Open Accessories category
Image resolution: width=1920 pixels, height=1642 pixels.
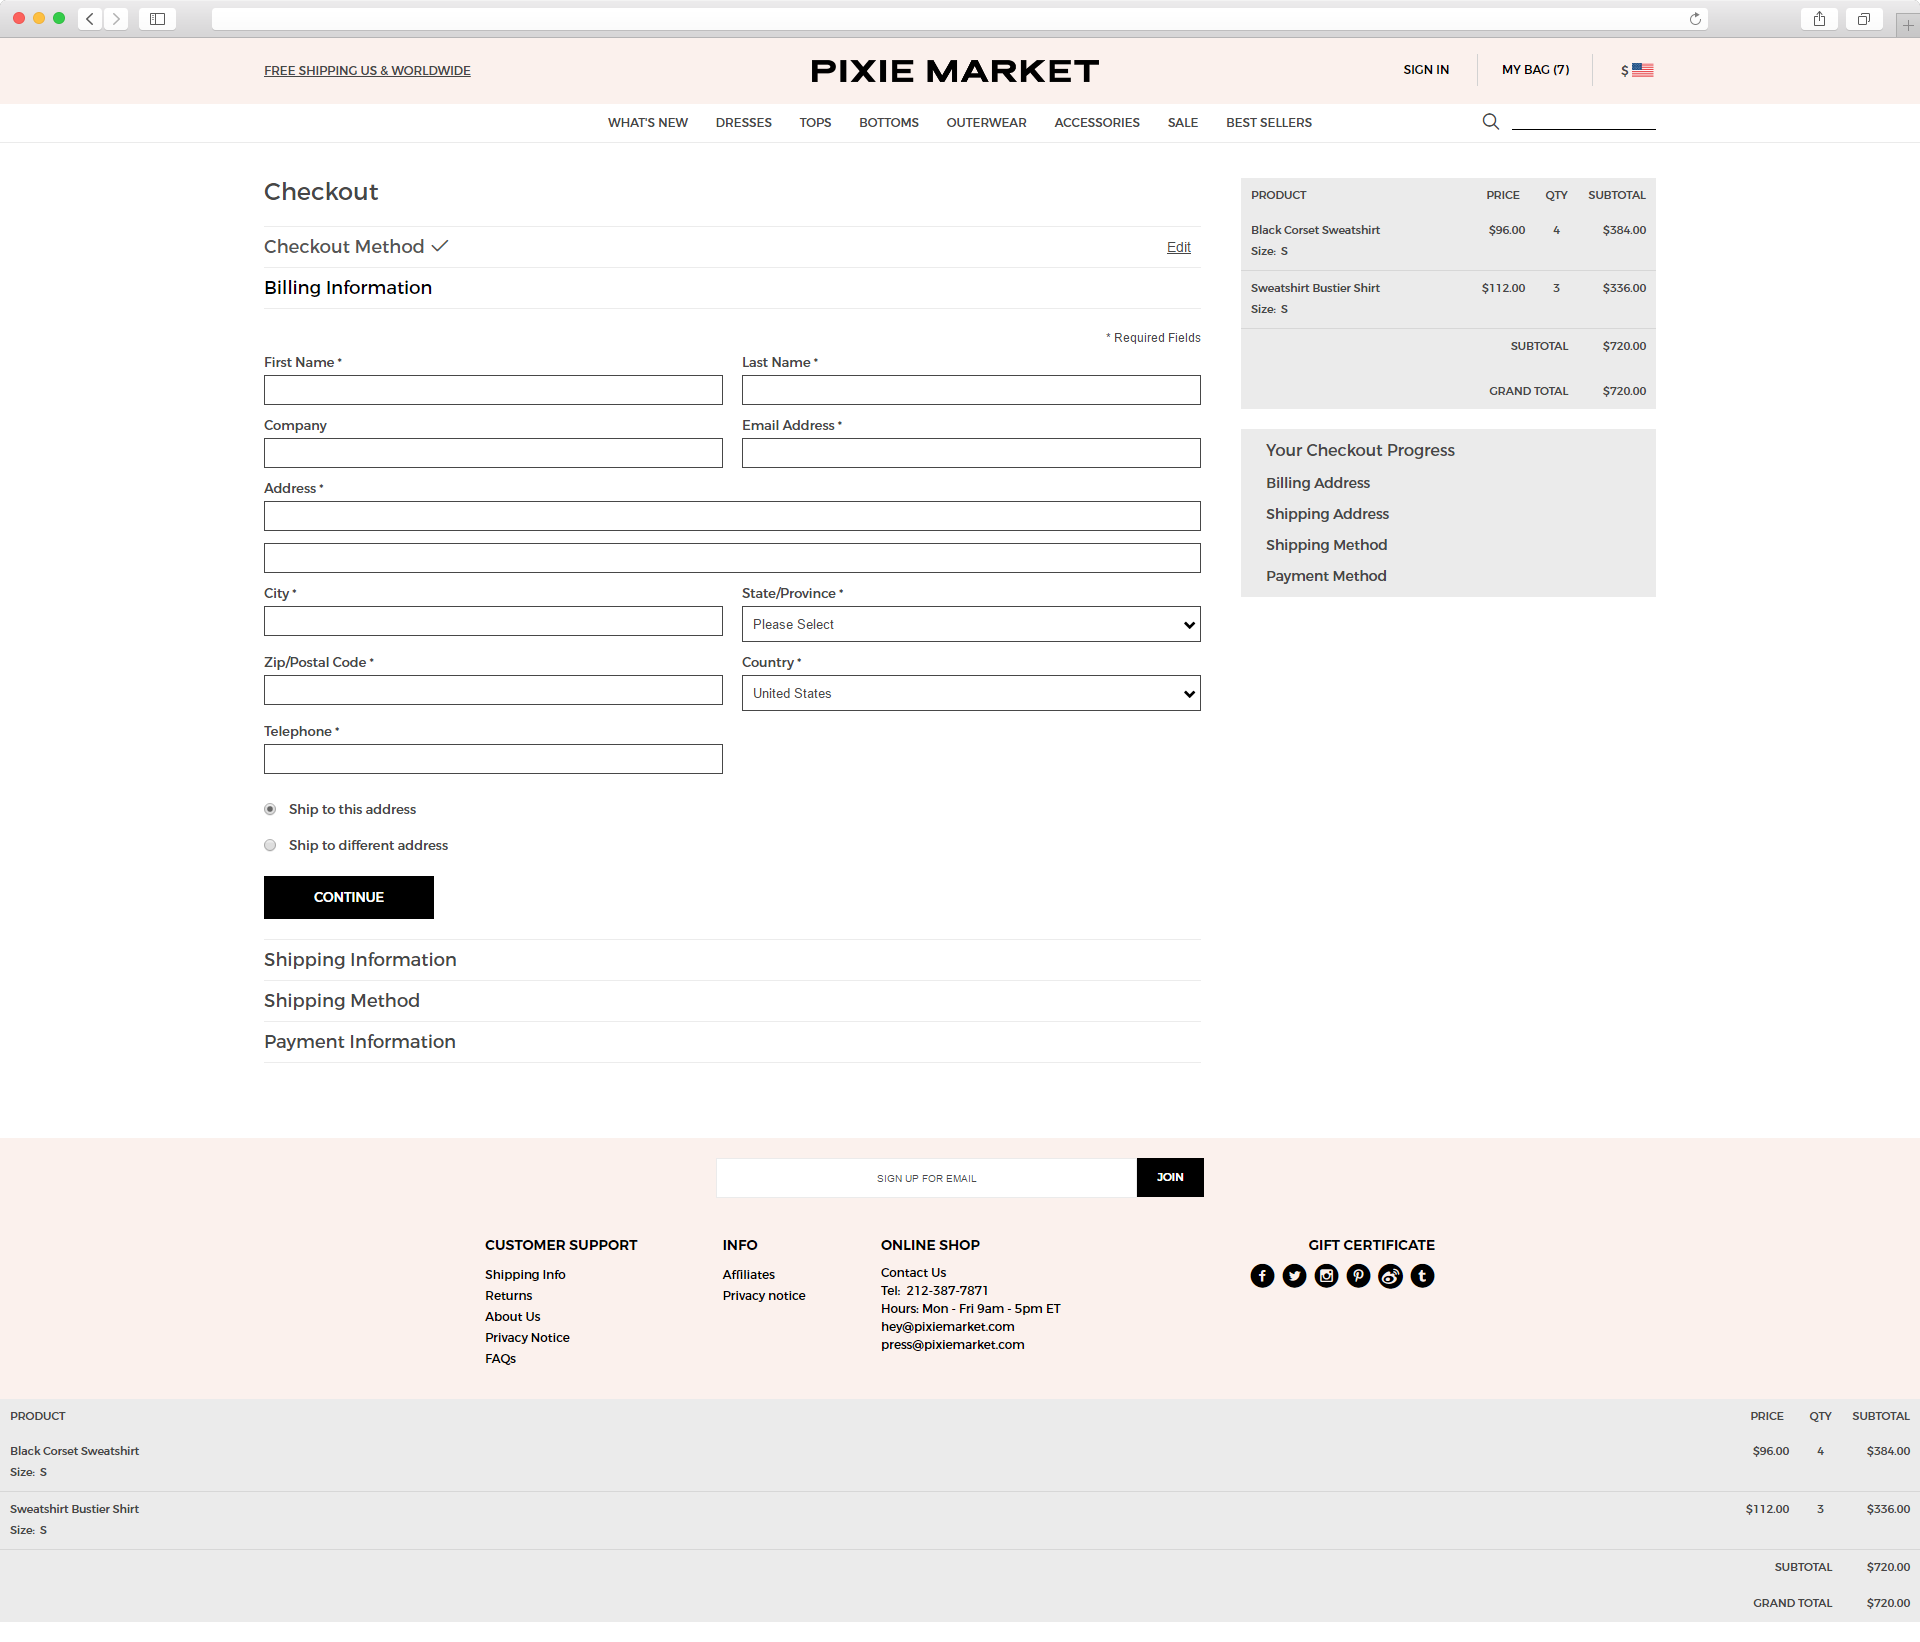pos(1097,123)
